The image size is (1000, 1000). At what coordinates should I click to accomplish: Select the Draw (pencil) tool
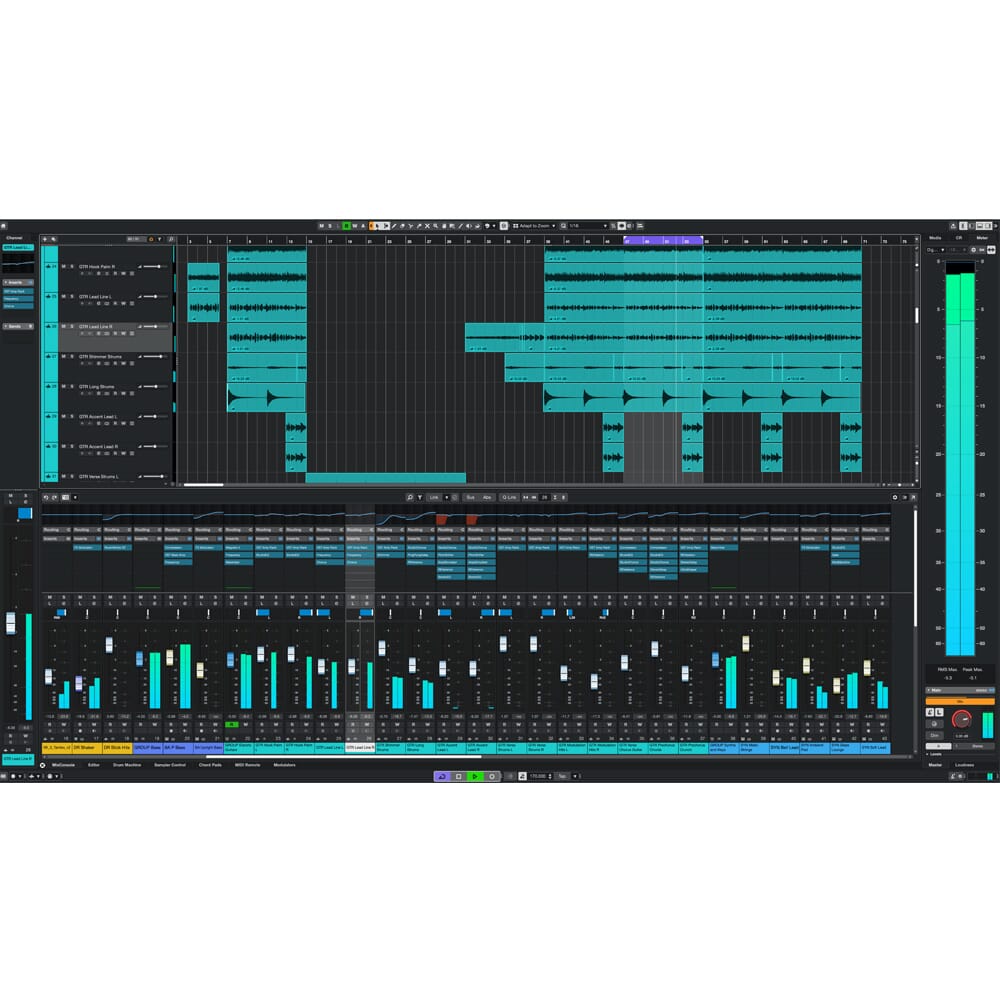pos(394,225)
